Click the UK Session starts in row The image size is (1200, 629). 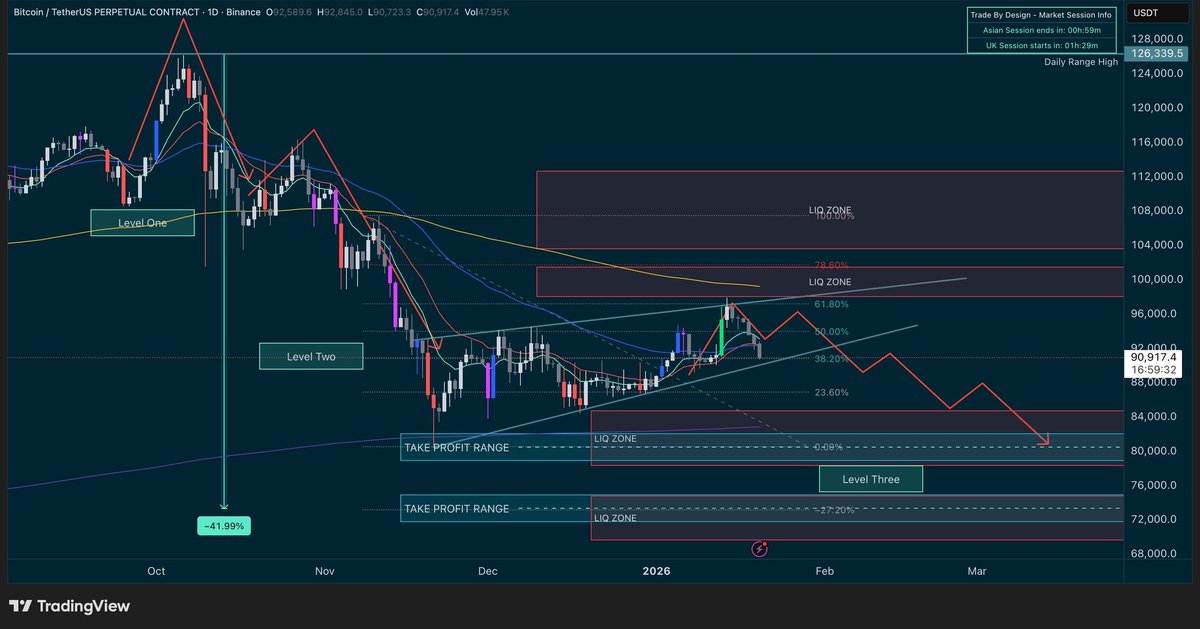tap(1043, 46)
